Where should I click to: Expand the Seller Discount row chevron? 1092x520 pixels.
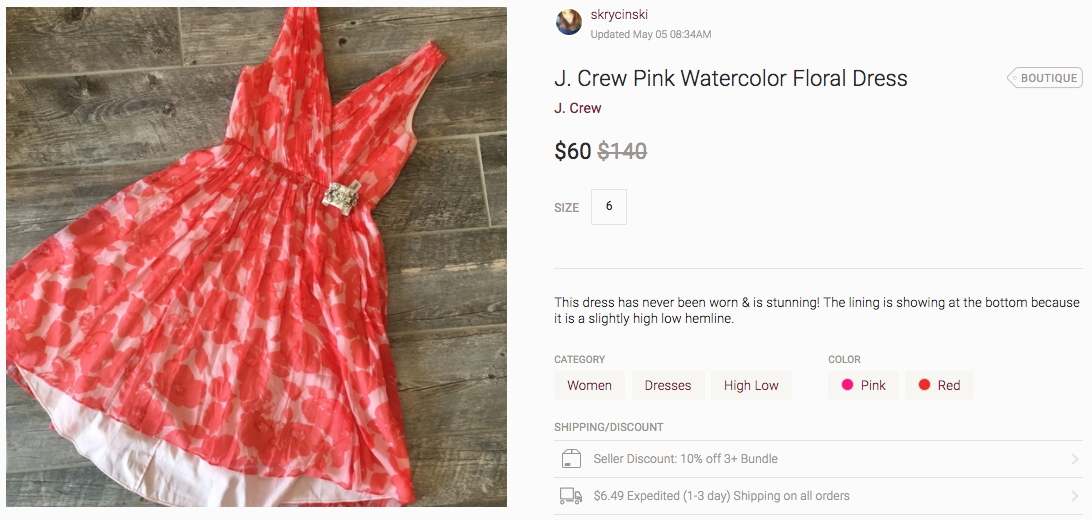(1075, 459)
